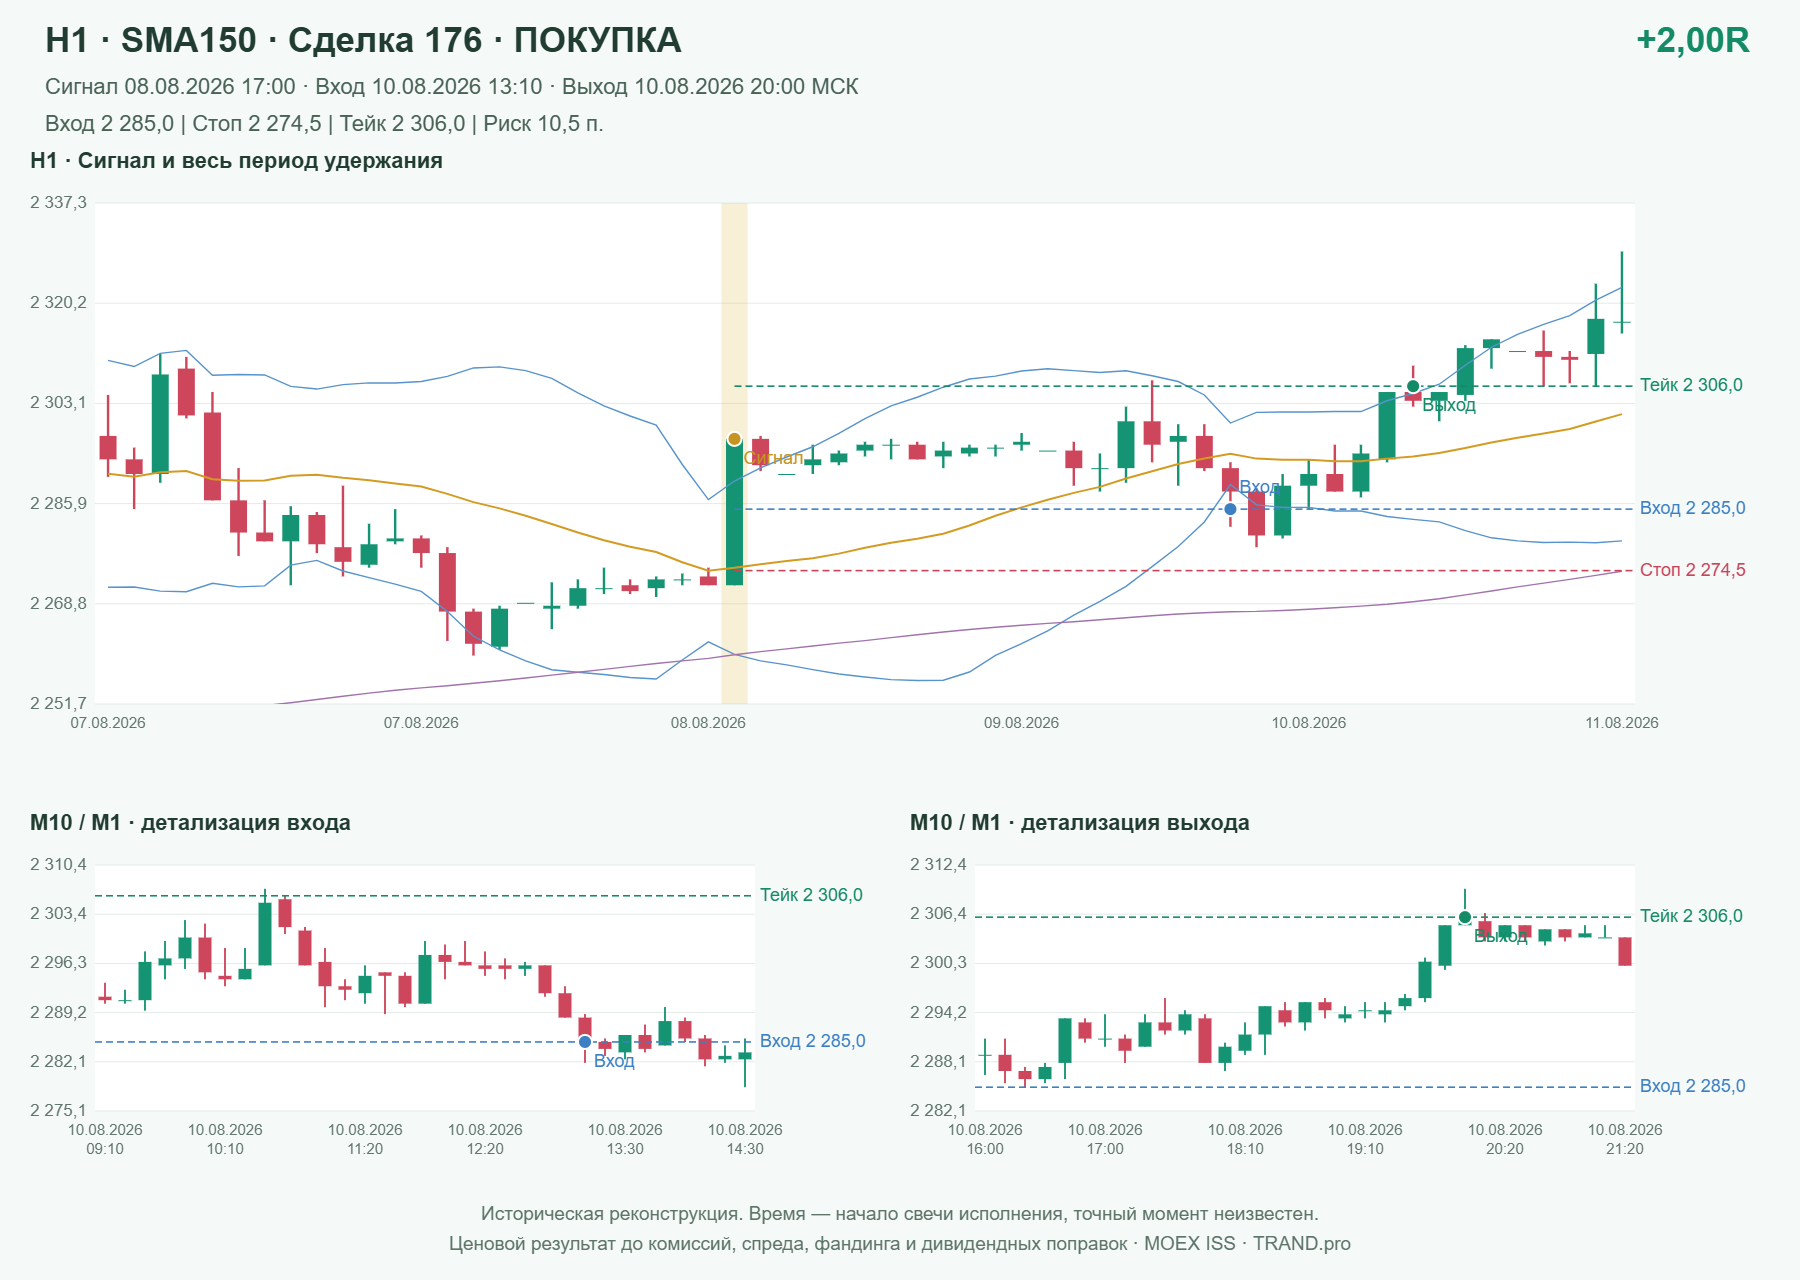Click the 13:30 time label under the entry detail chart
Viewport: 1800px width, 1280px height.
point(625,1149)
